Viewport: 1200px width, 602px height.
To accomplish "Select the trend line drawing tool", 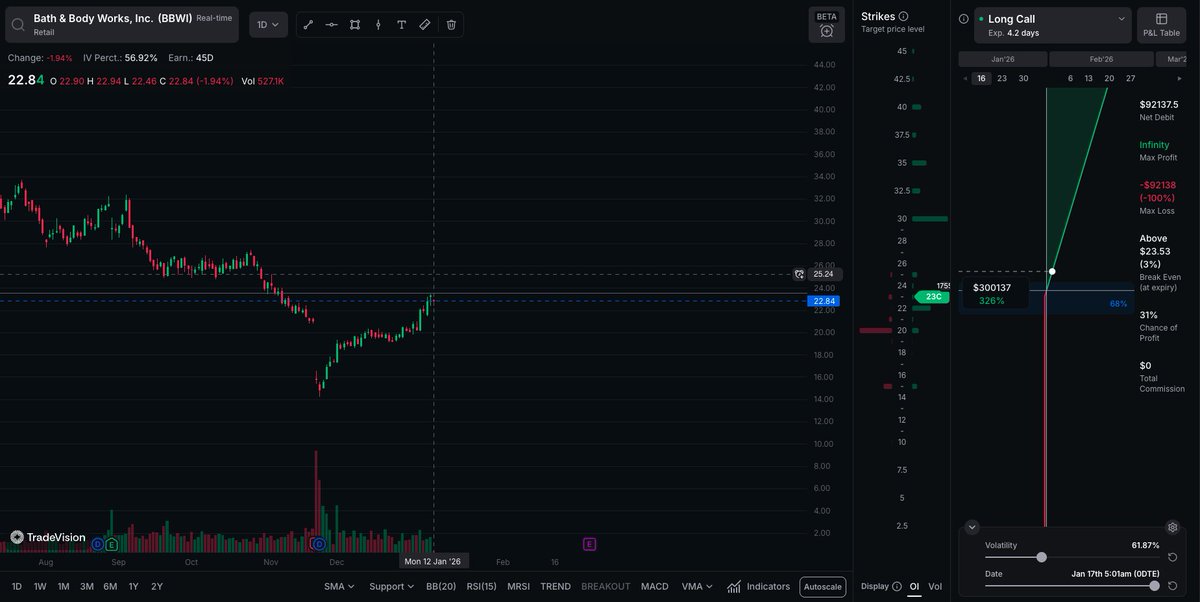I will click(308, 24).
